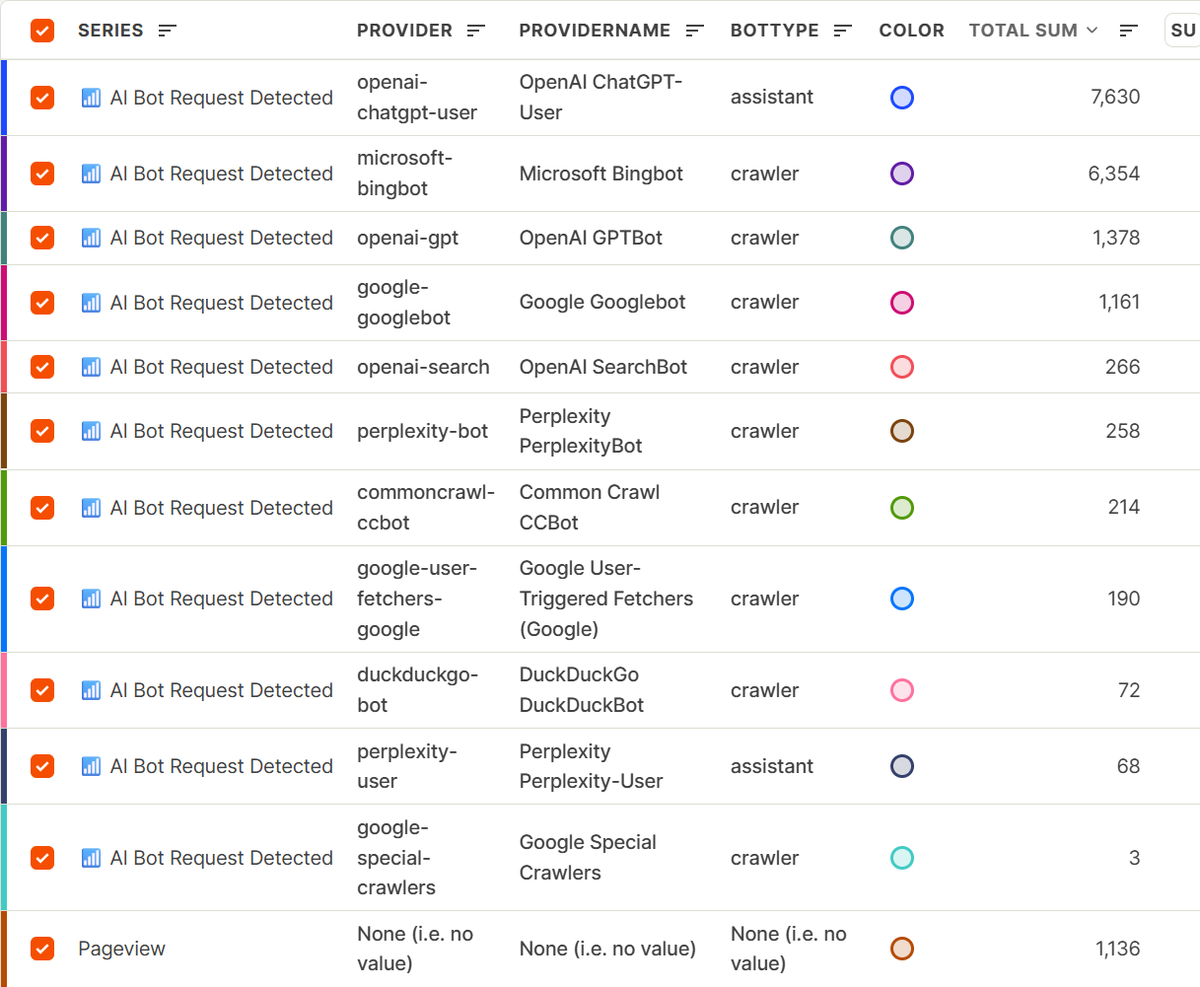This screenshot has width=1200, height=987.
Task: Click the 'DuckDuckGo DuckDuckBot' provider name
Action: pyautogui.click(x=582, y=690)
